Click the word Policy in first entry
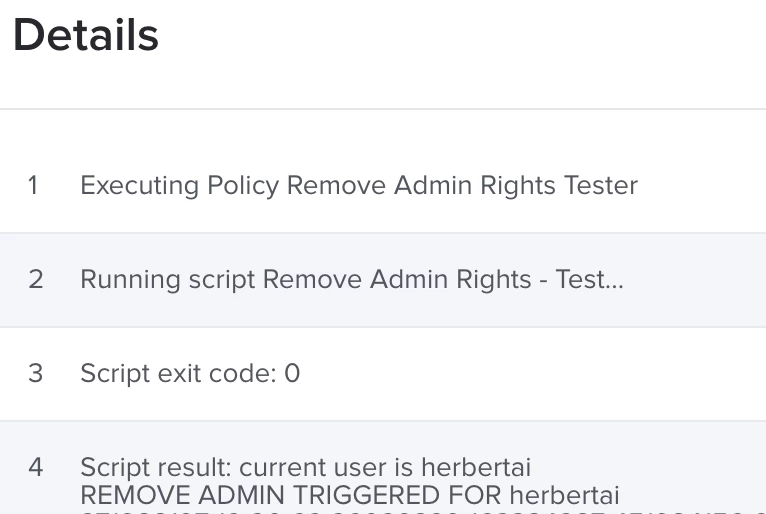This screenshot has height=514, width=766. point(243,186)
